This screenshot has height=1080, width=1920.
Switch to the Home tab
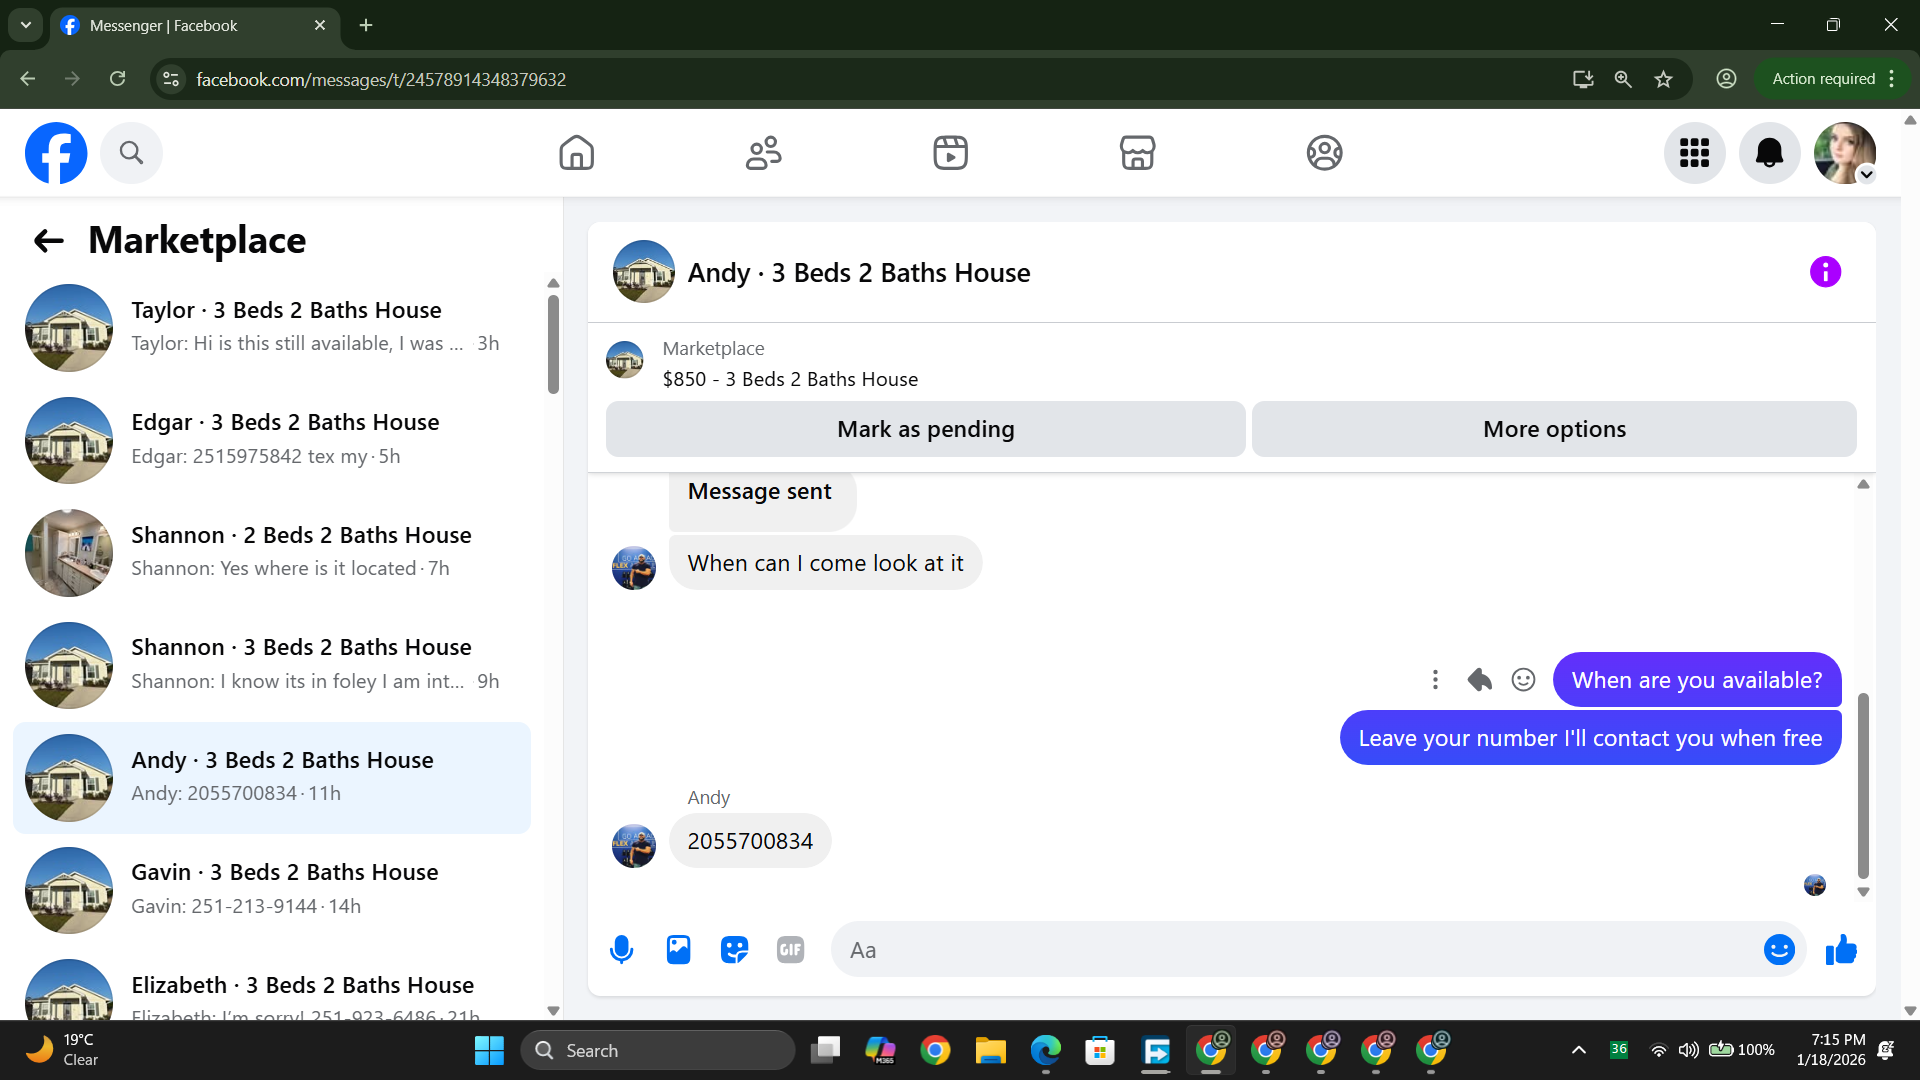click(x=576, y=153)
